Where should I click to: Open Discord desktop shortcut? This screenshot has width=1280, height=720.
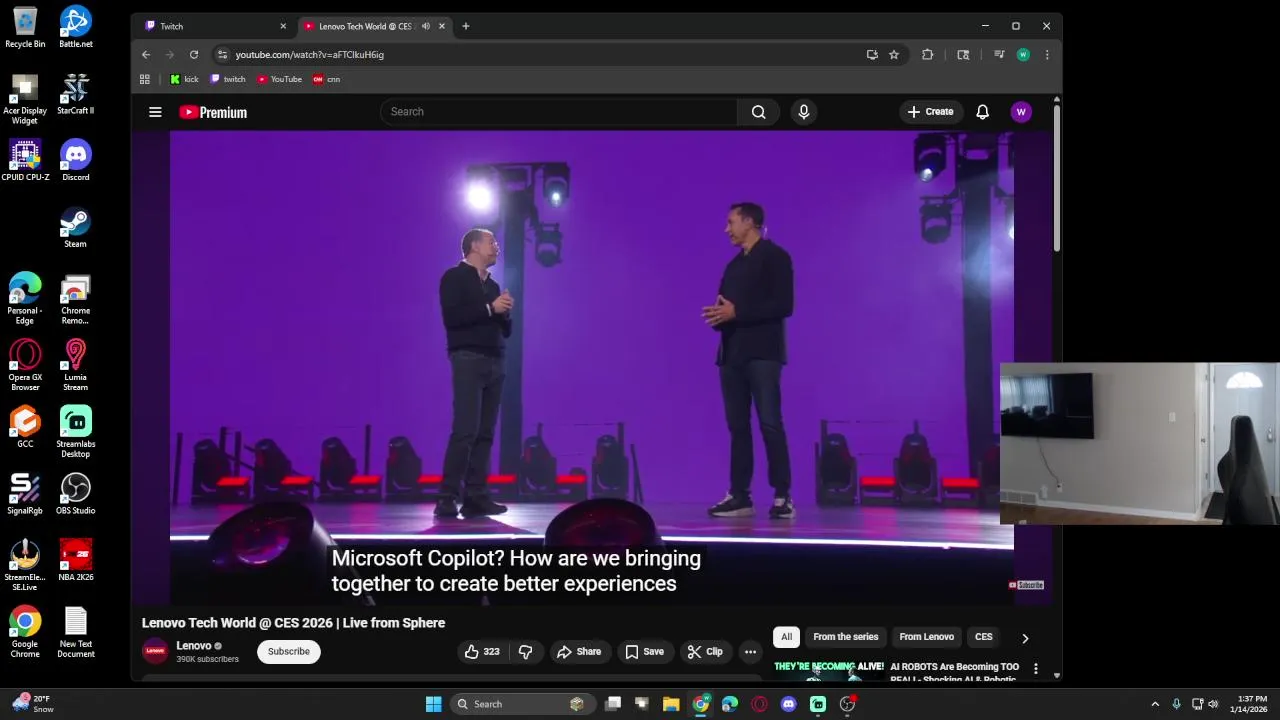pyautogui.click(x=75, y=160)
